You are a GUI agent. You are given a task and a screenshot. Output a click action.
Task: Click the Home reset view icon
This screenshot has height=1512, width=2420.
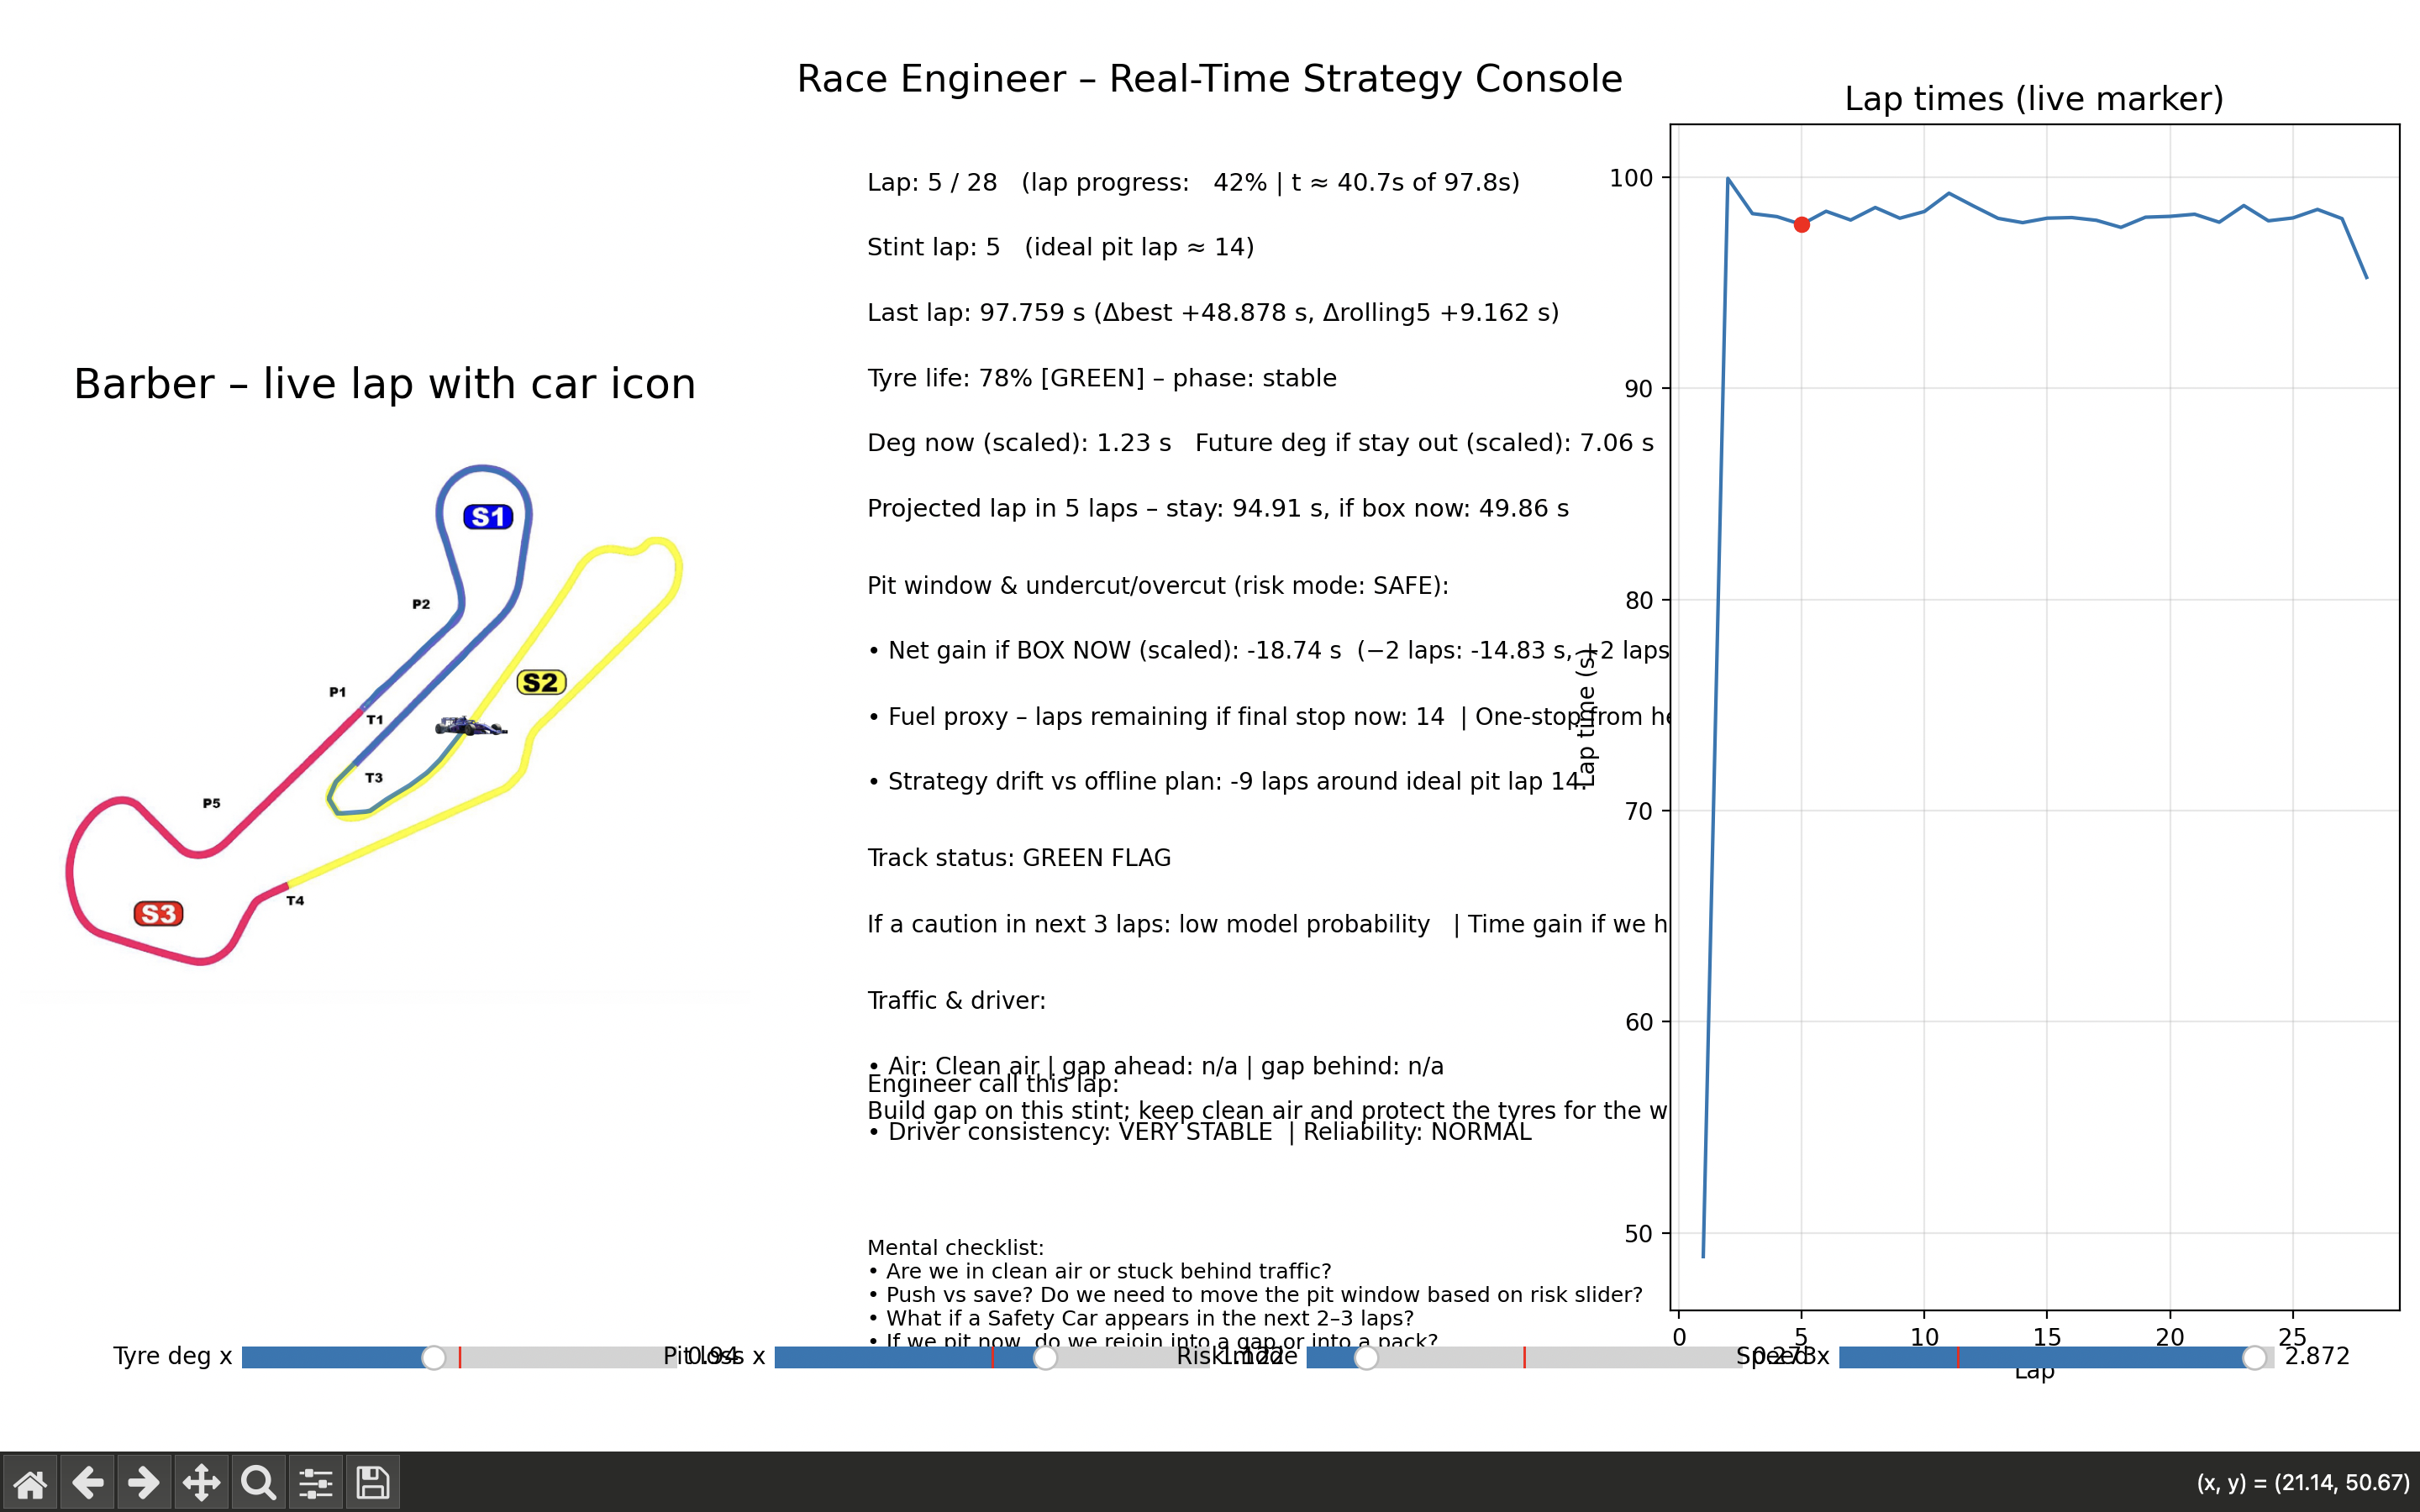pyautogui.click(x=30, y=1482)
